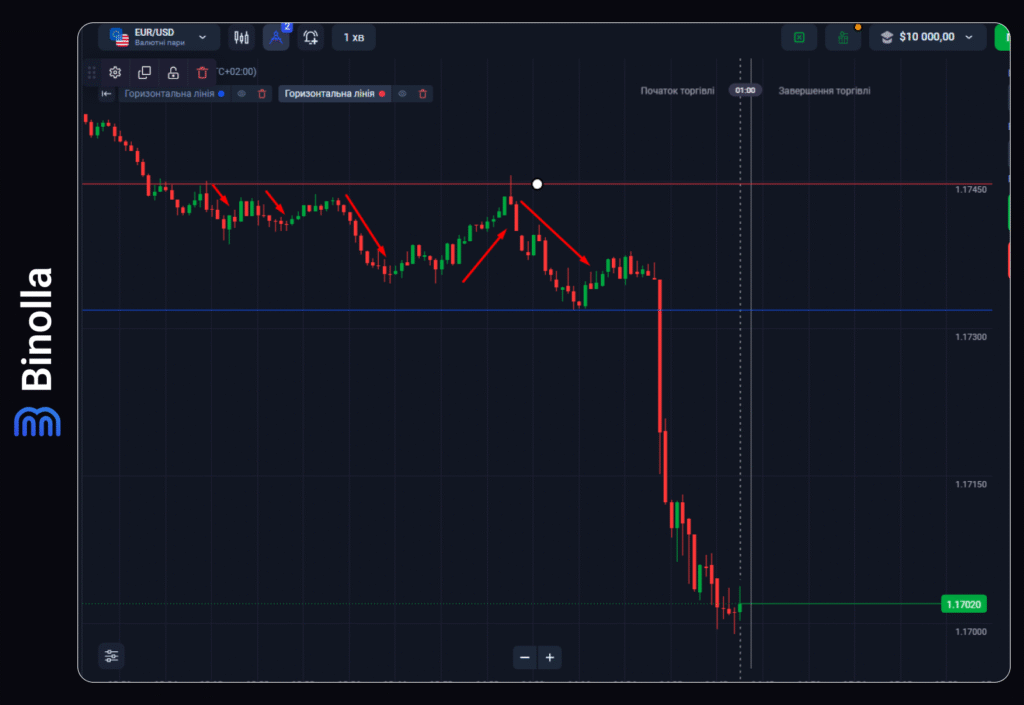The width and height of the screenshot is (1024, 705).
Task: Toggle the lock icon for the selected drawing
Action: coord(173,72)
